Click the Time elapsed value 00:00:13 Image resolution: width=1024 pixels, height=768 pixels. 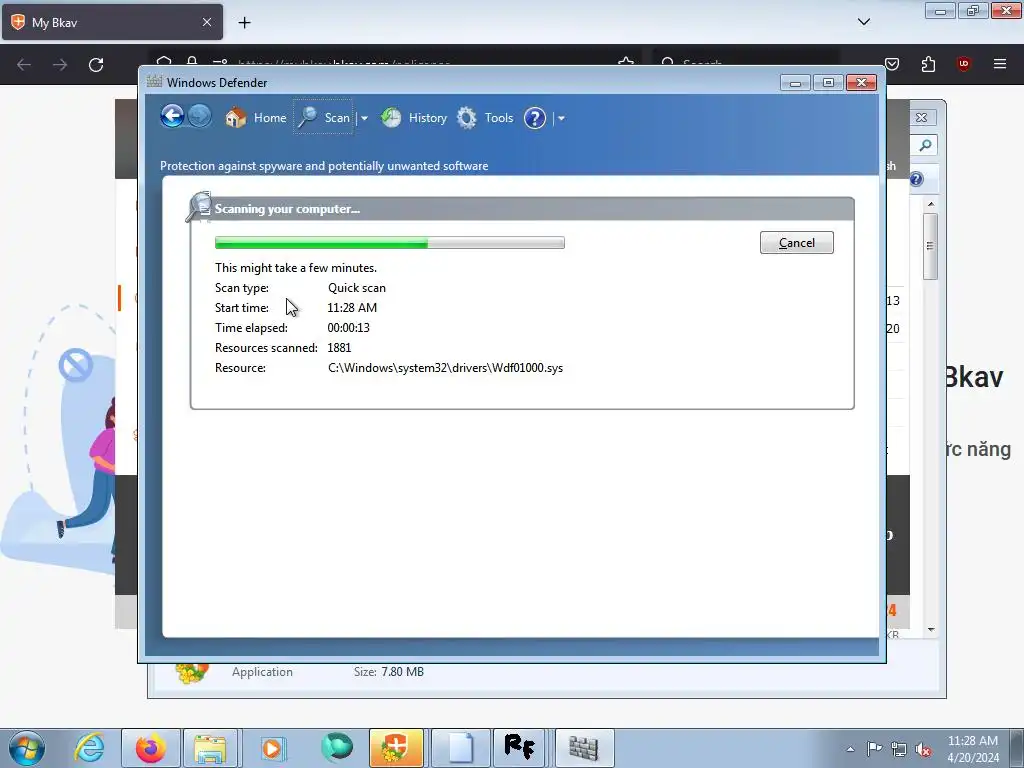349,328
